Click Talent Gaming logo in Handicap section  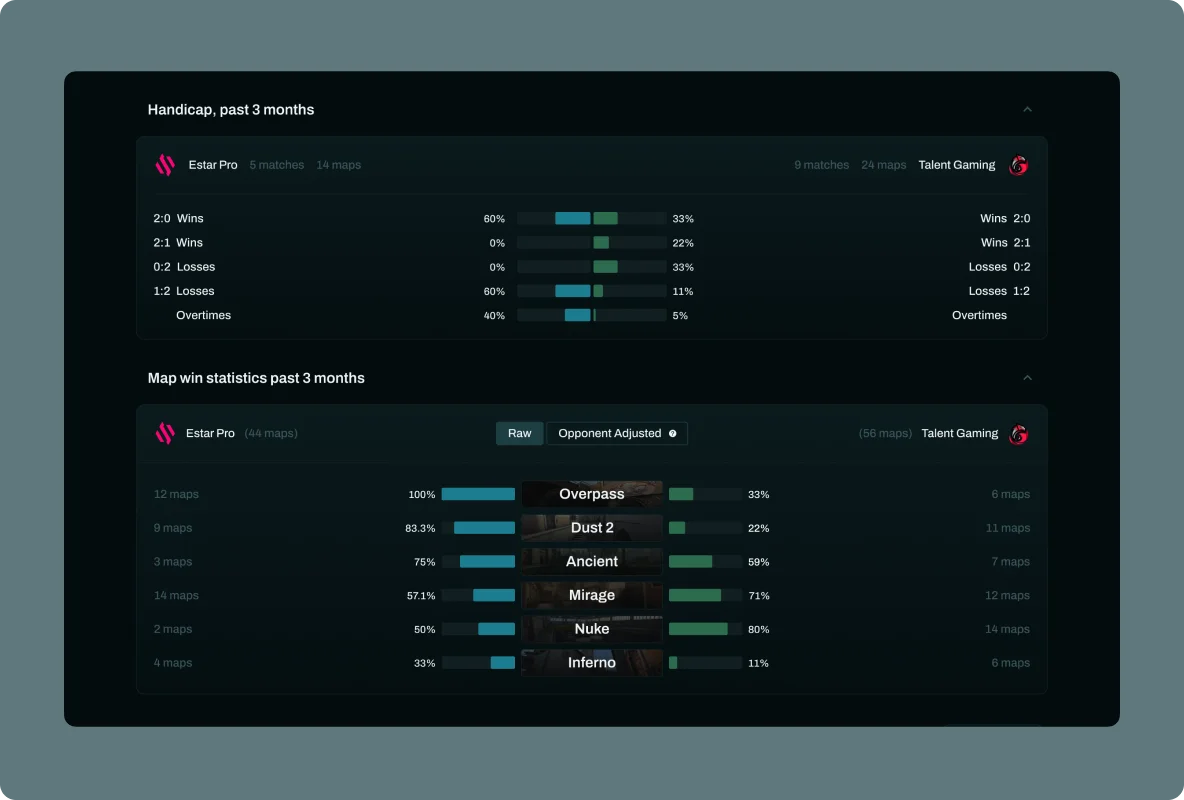1019,165
